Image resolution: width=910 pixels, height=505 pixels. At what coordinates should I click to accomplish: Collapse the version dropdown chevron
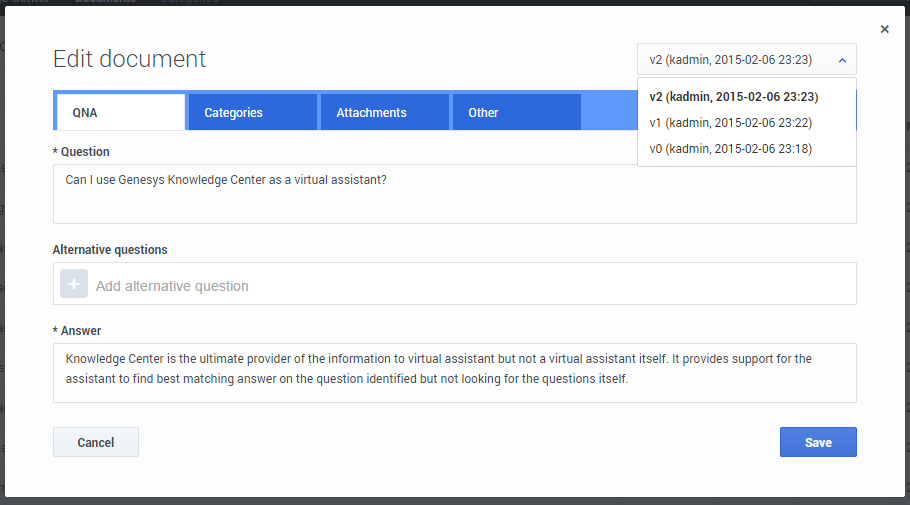[x=842, y=60]
